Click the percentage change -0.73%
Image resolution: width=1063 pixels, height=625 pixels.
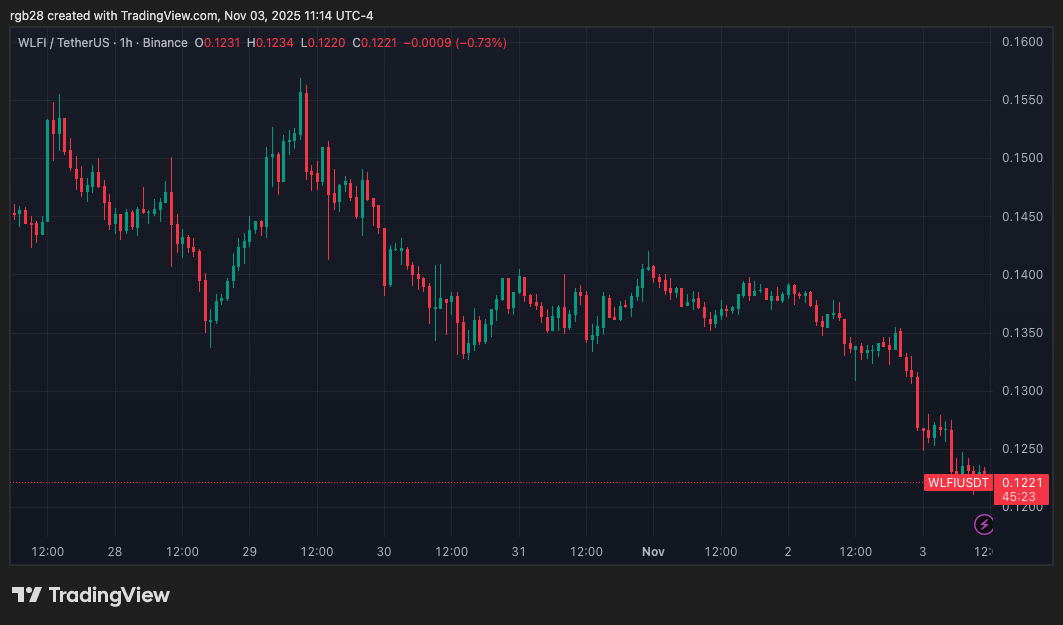[x=478, y=43]
